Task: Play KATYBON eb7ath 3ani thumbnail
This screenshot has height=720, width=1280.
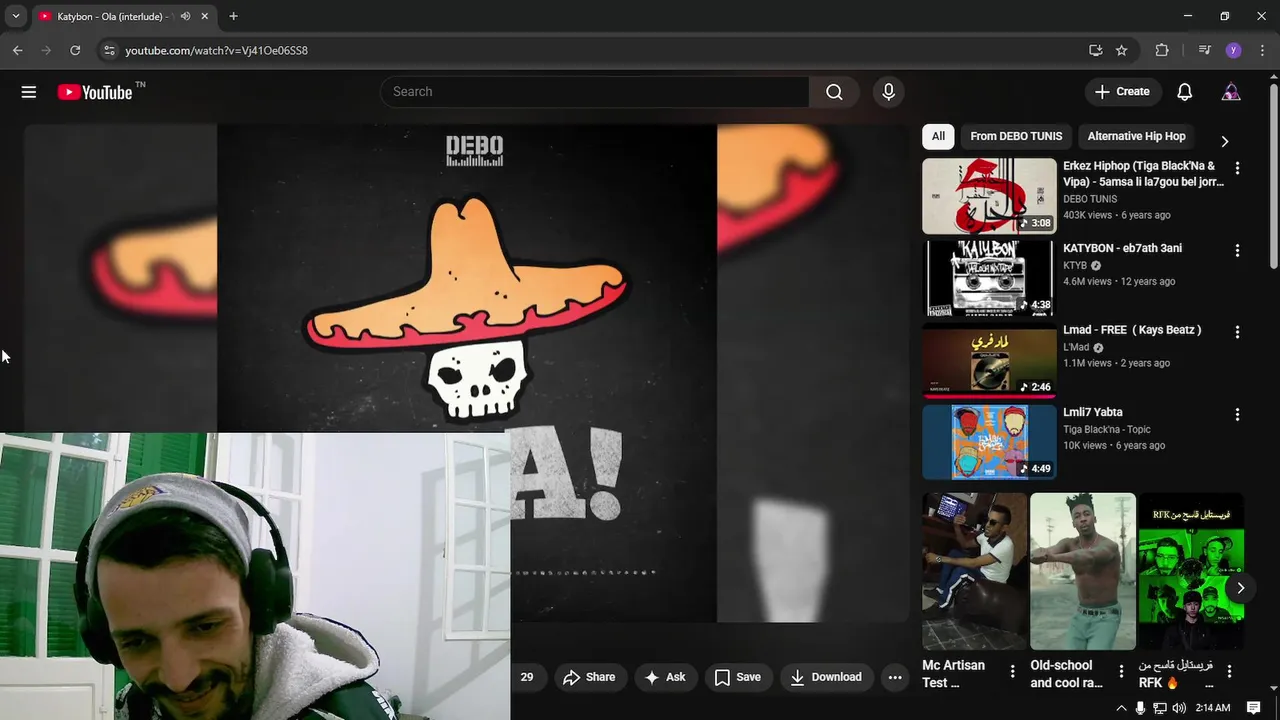Action: [989, 278]
